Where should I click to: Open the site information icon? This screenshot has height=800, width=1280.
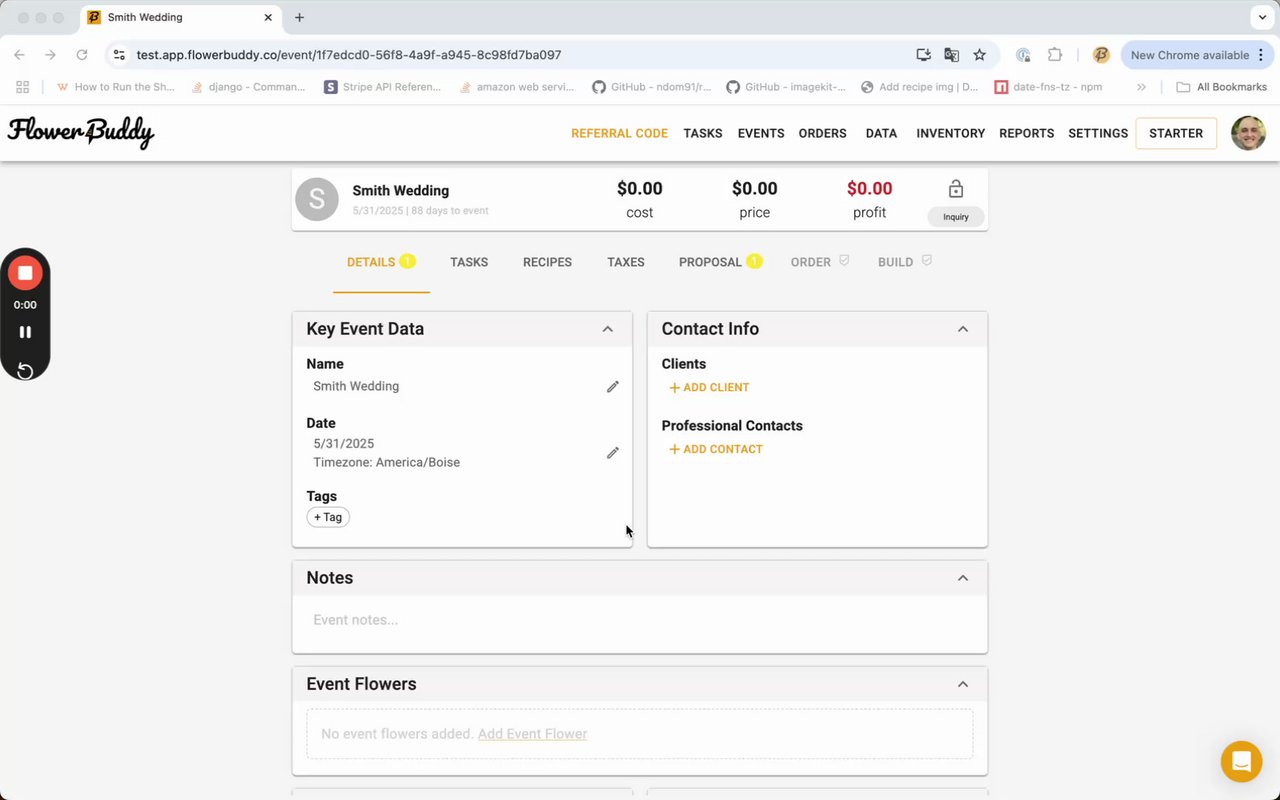[x=119, y=55]
